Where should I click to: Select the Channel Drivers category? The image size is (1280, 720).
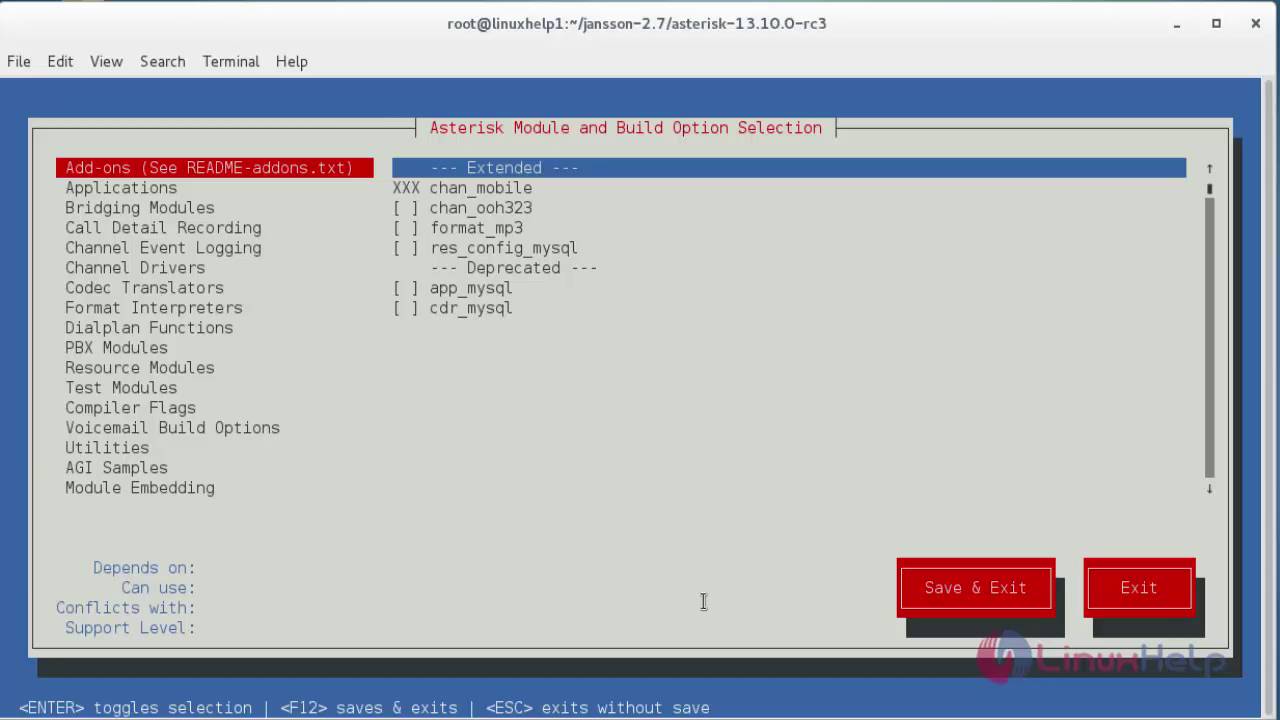135,268
